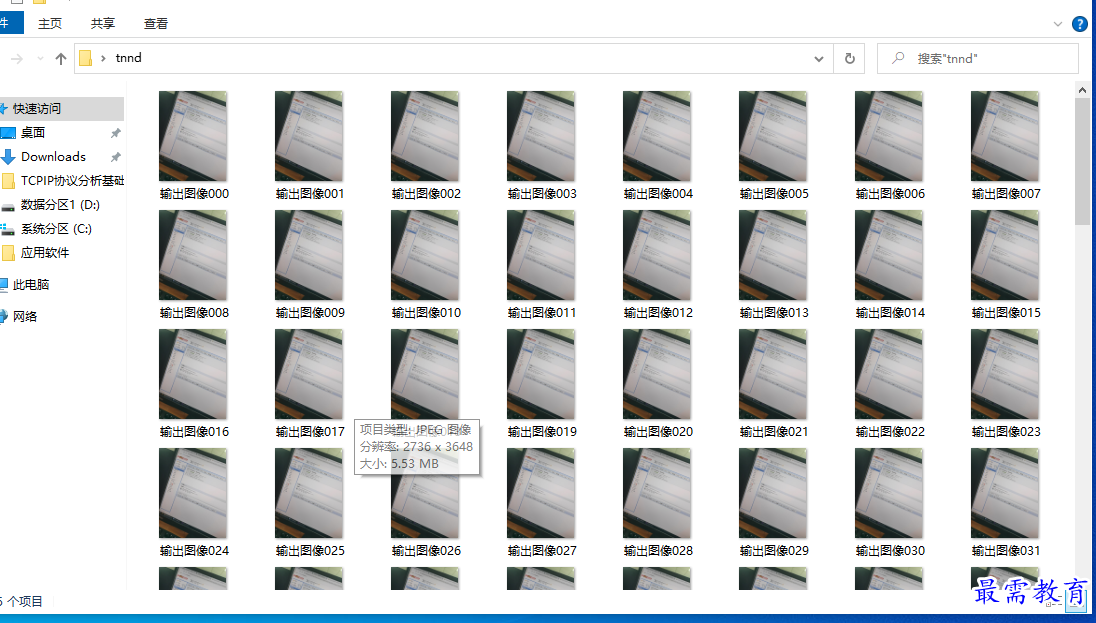
Task: Click the blue Downloads arrow icon
Action: (x=8, y=157)
